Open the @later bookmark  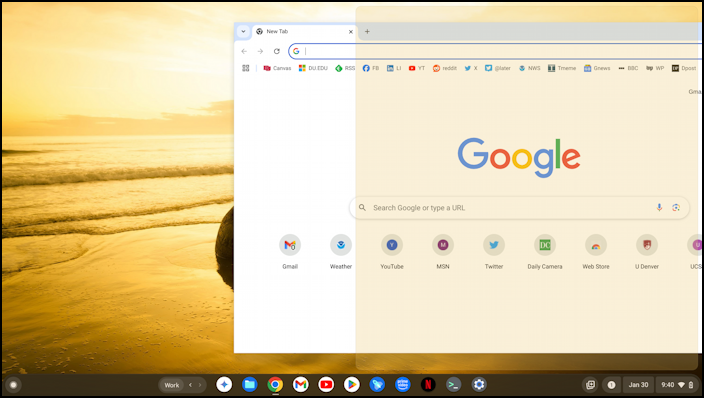pos(498,68)
